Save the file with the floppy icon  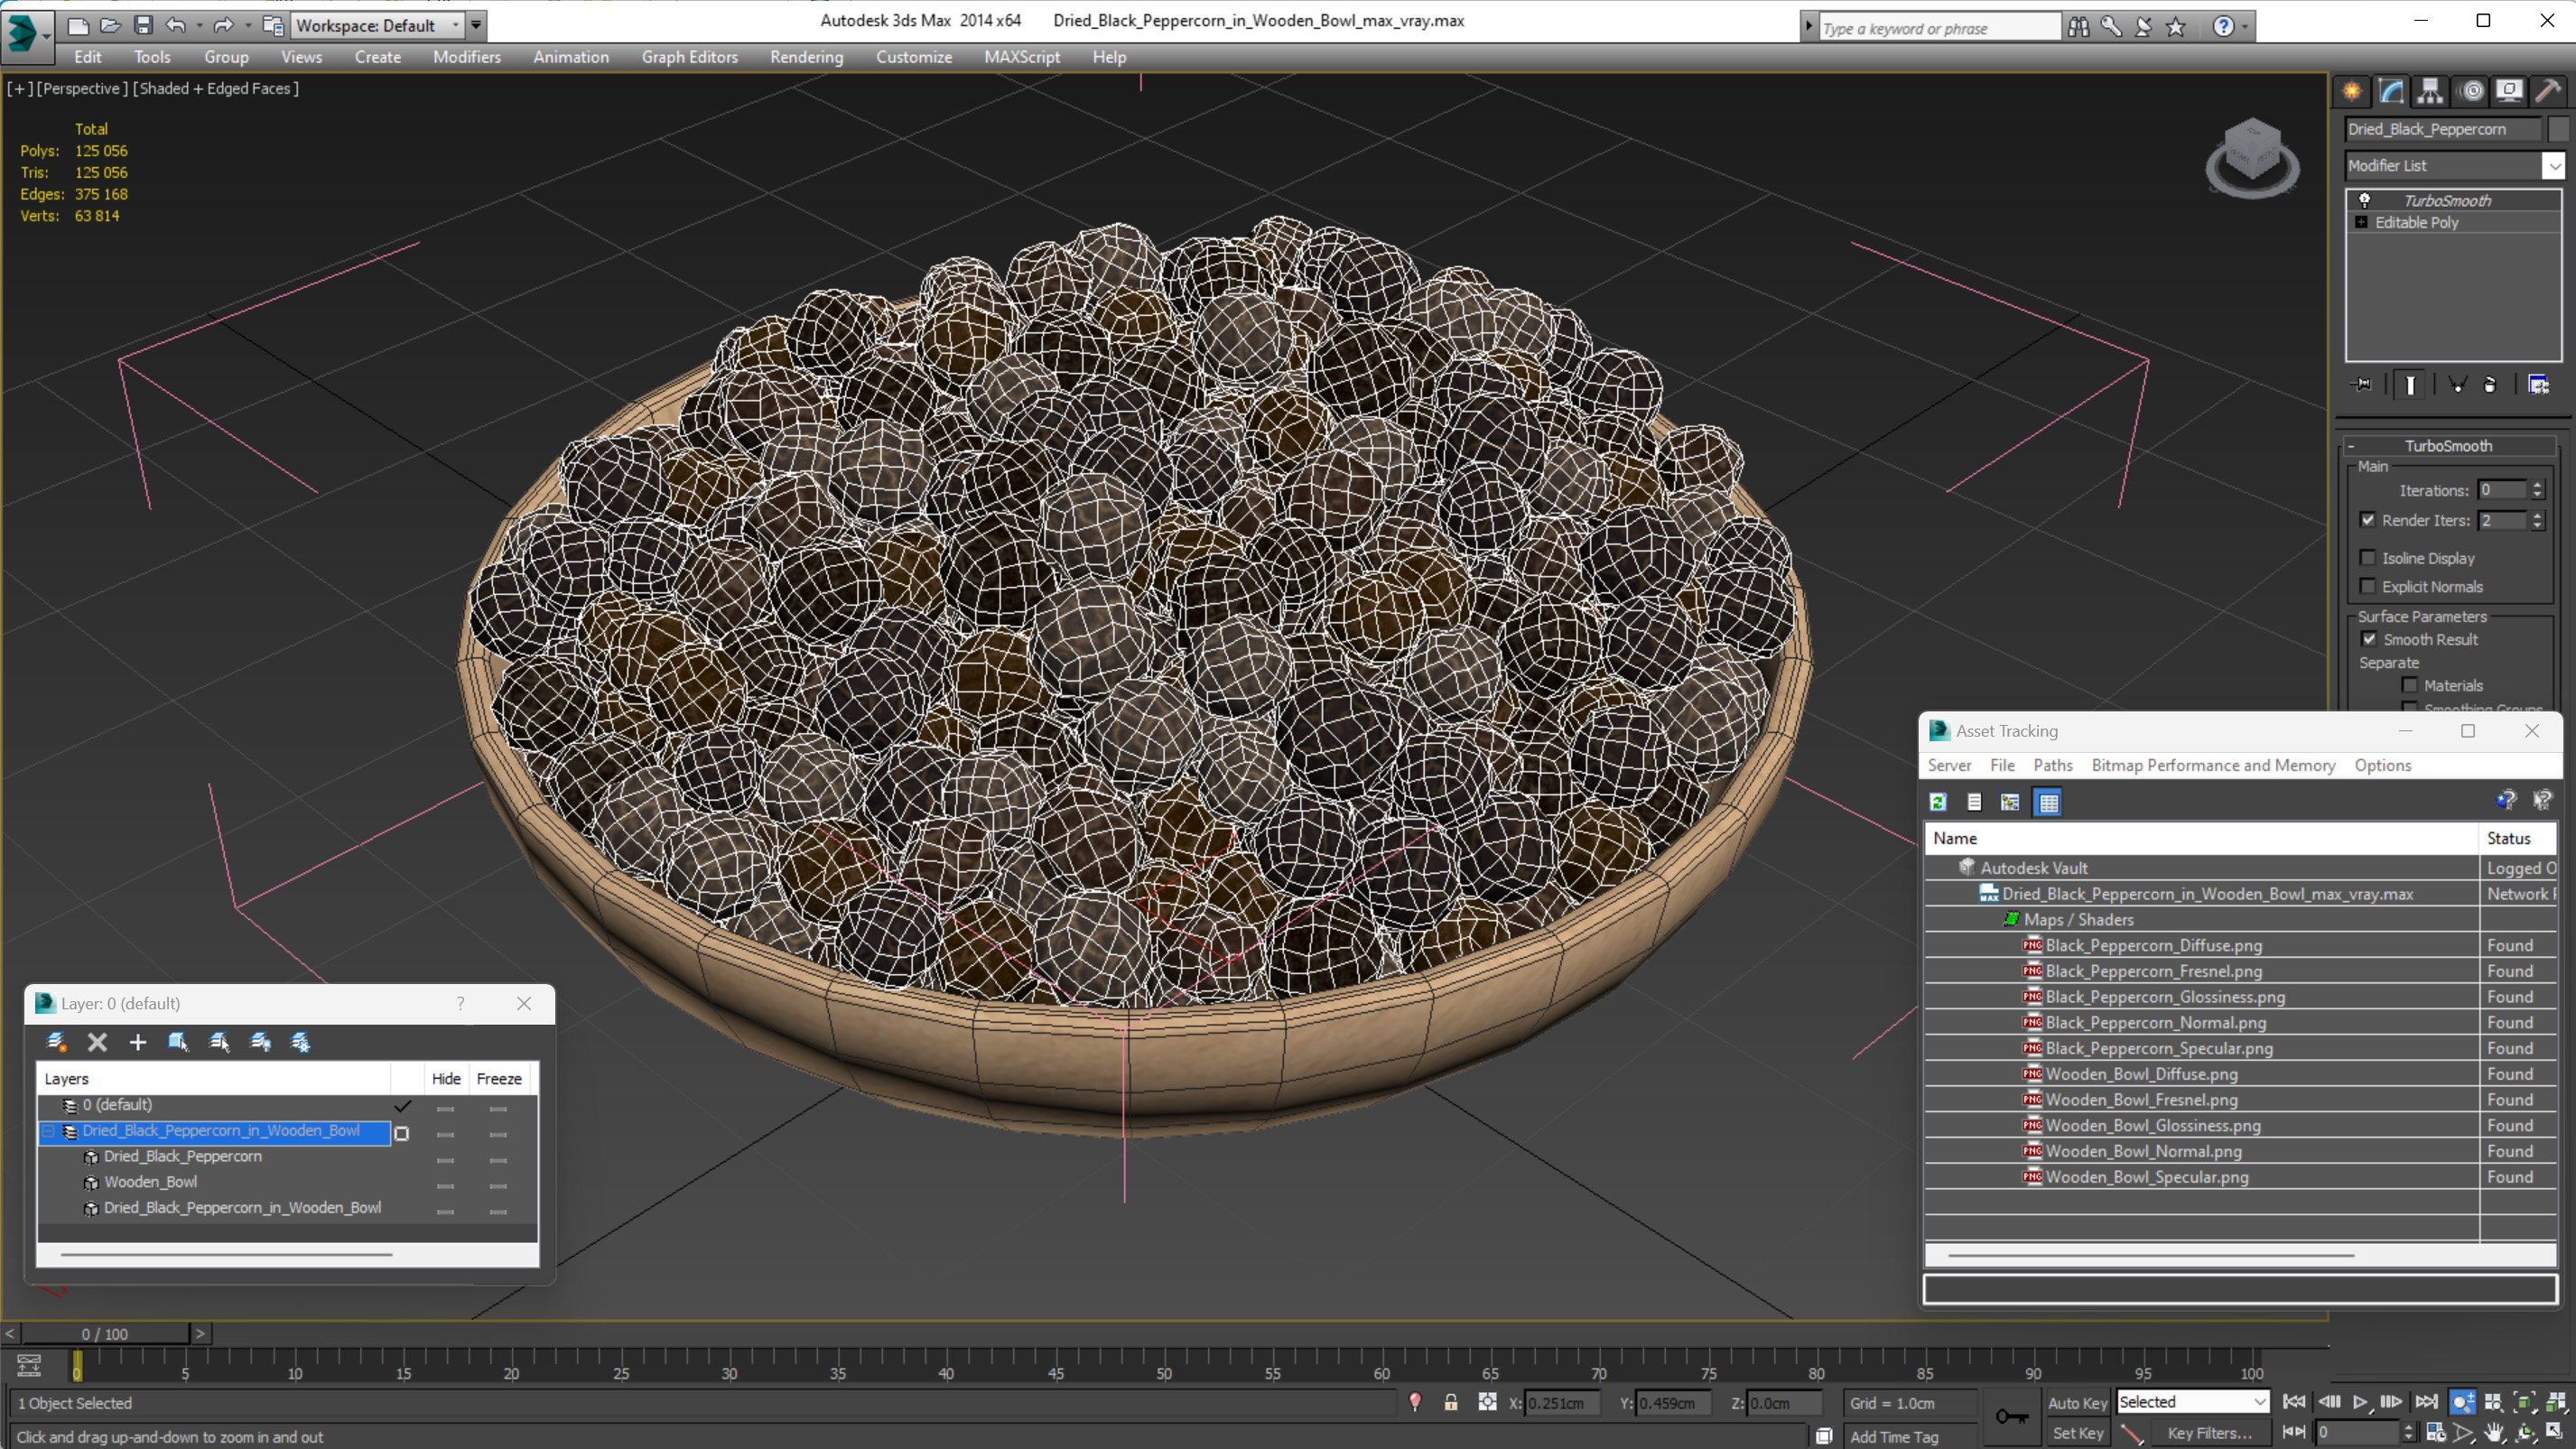[x=143, y=25]
